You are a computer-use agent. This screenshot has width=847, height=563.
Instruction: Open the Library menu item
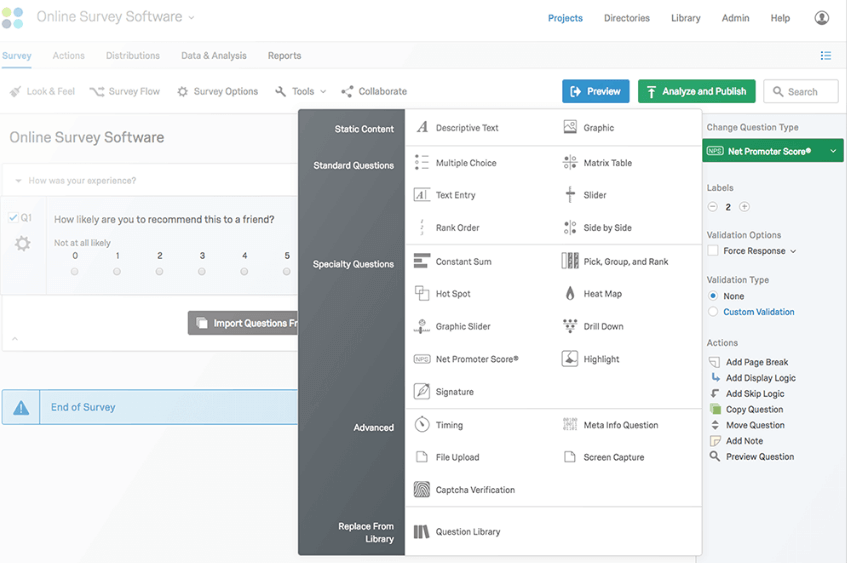click(x=685, y=18)
